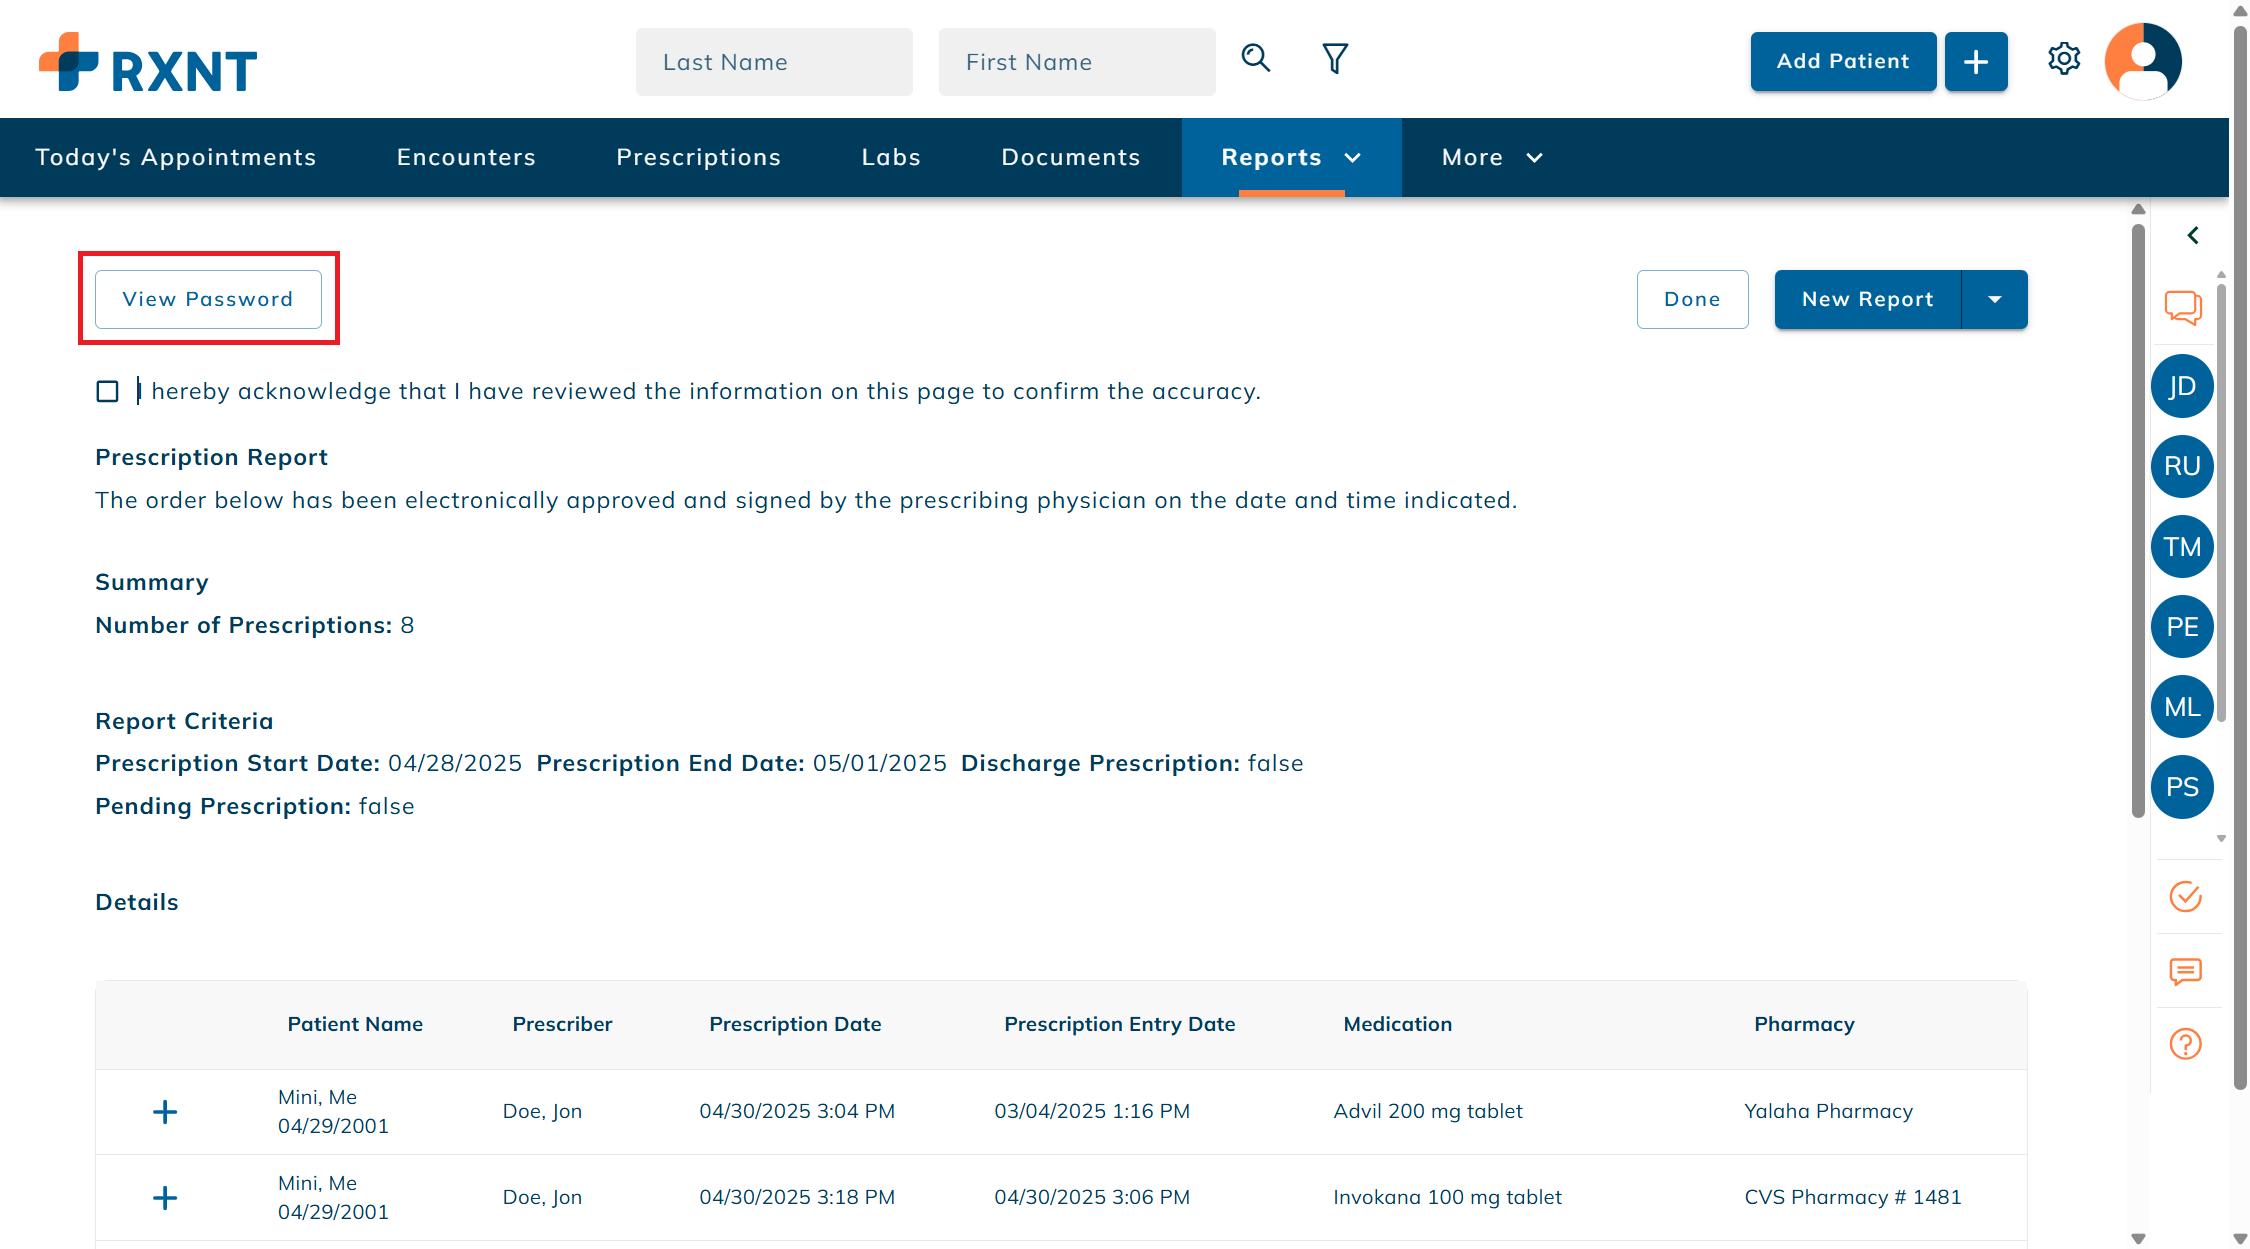Screen dimensions: 2250x1249
Task: Open the help question mark icon
Action: pos(2185,1044)
